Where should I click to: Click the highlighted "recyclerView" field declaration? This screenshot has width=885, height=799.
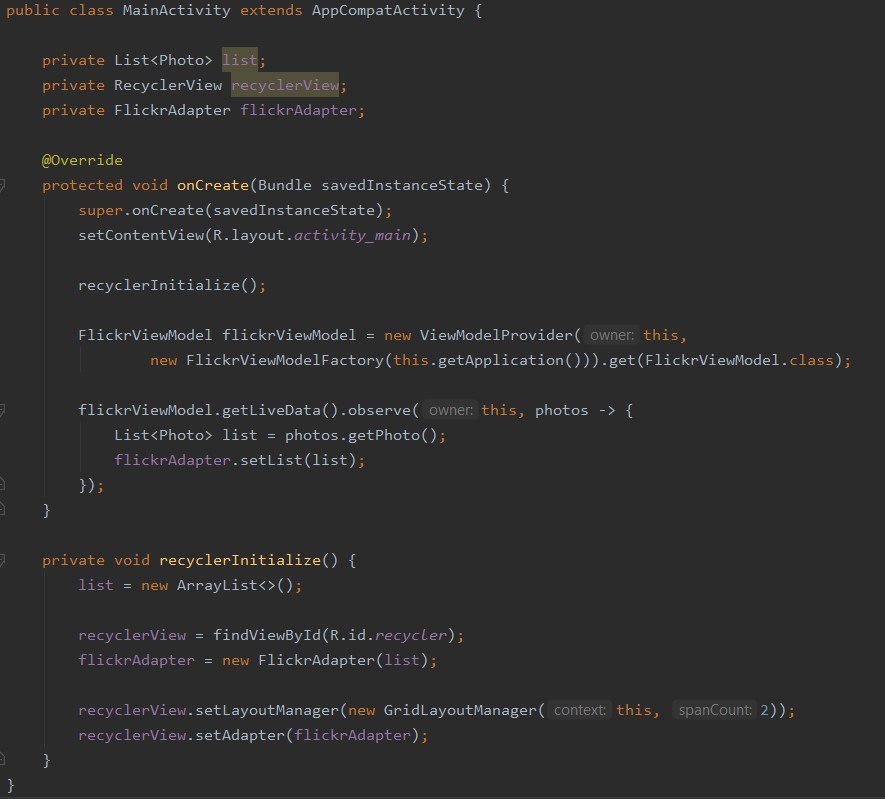[x=285, y=85]
